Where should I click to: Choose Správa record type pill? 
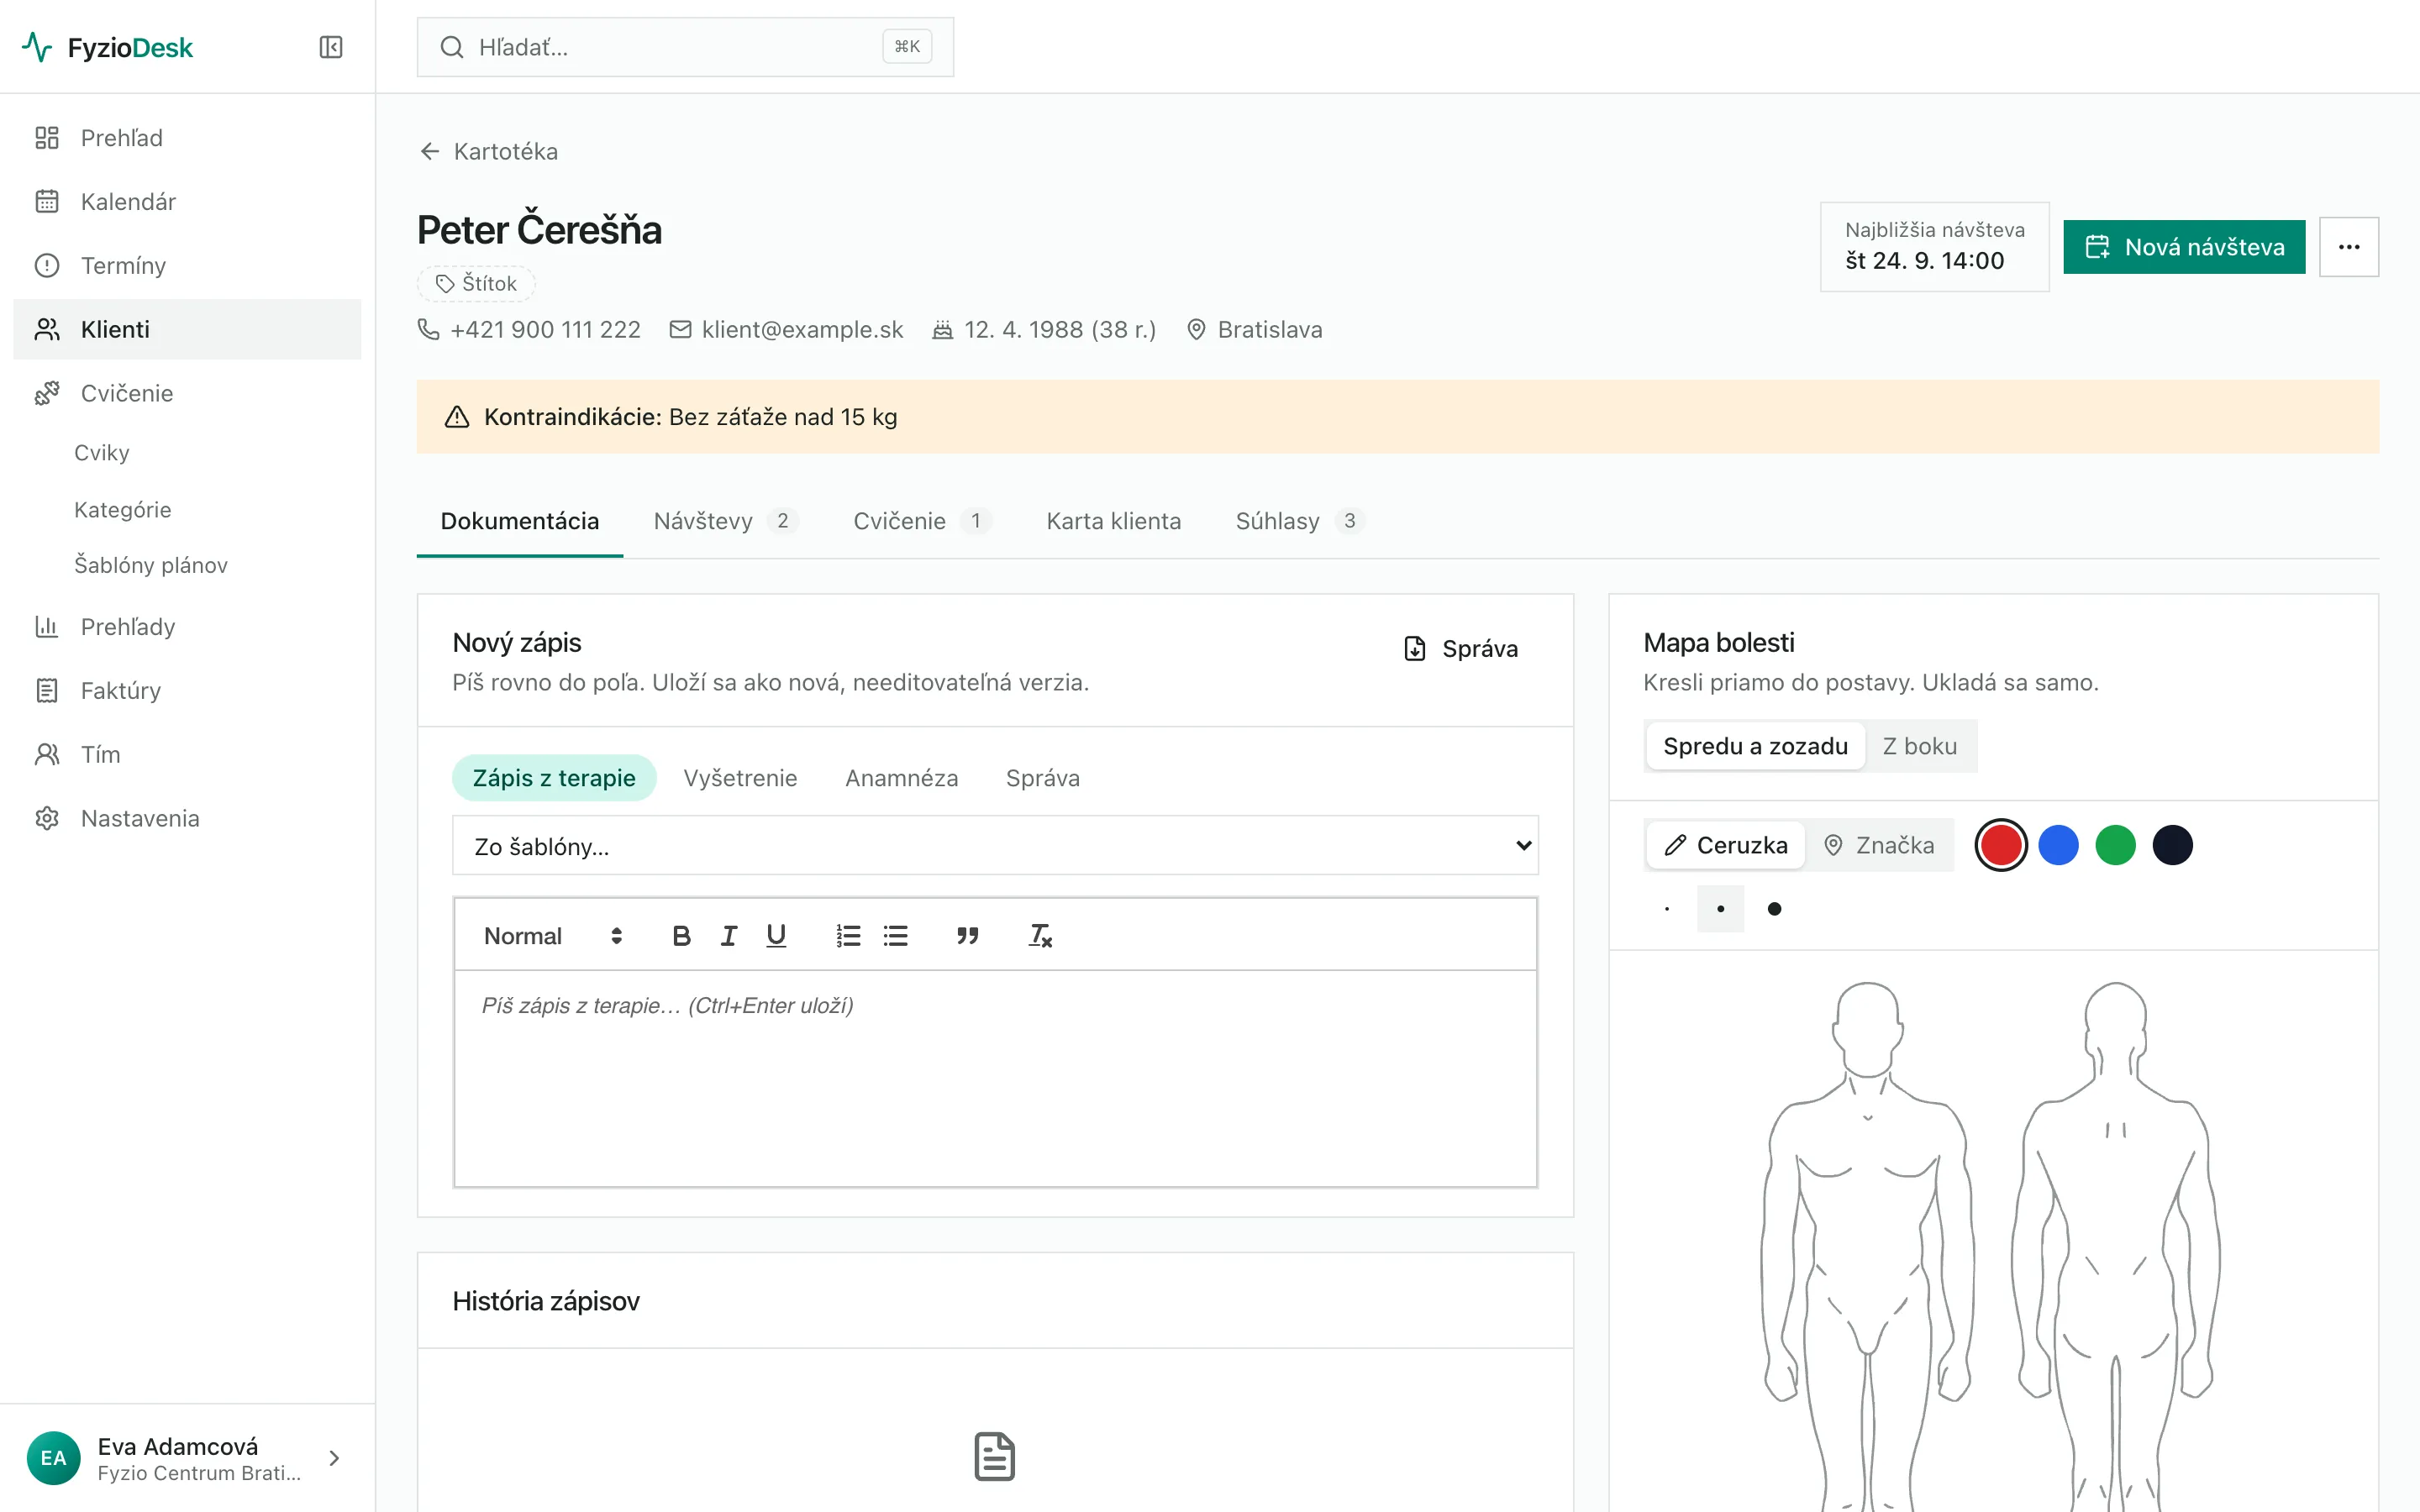(1042, 778)
